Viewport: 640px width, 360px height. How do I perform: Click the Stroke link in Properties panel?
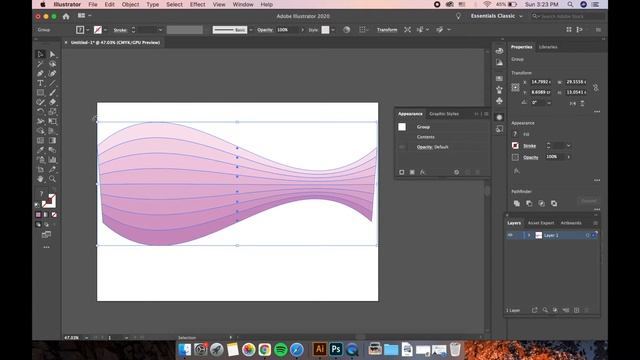tap(529, 146)
